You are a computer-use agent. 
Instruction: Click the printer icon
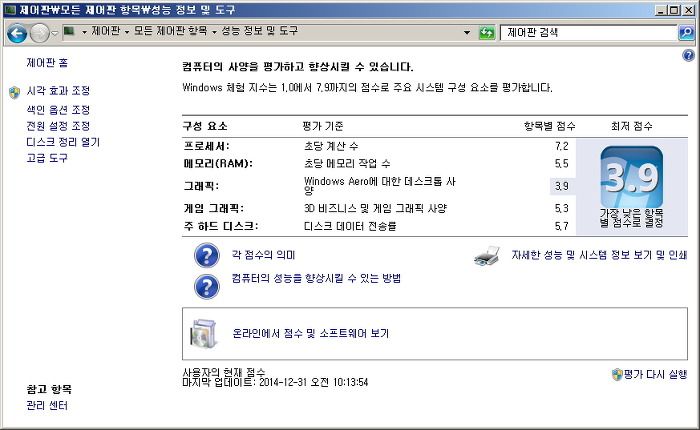[x=487, y=256]
